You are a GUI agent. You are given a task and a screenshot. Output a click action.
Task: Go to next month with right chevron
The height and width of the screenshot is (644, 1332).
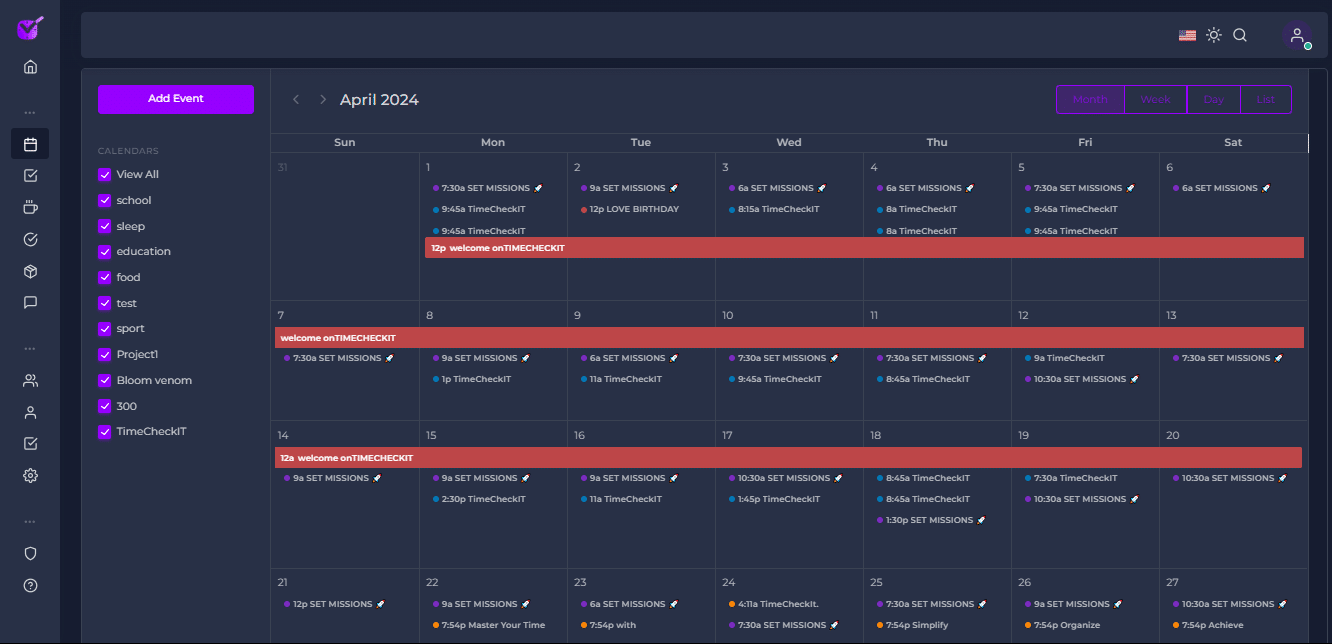[323, 100]
